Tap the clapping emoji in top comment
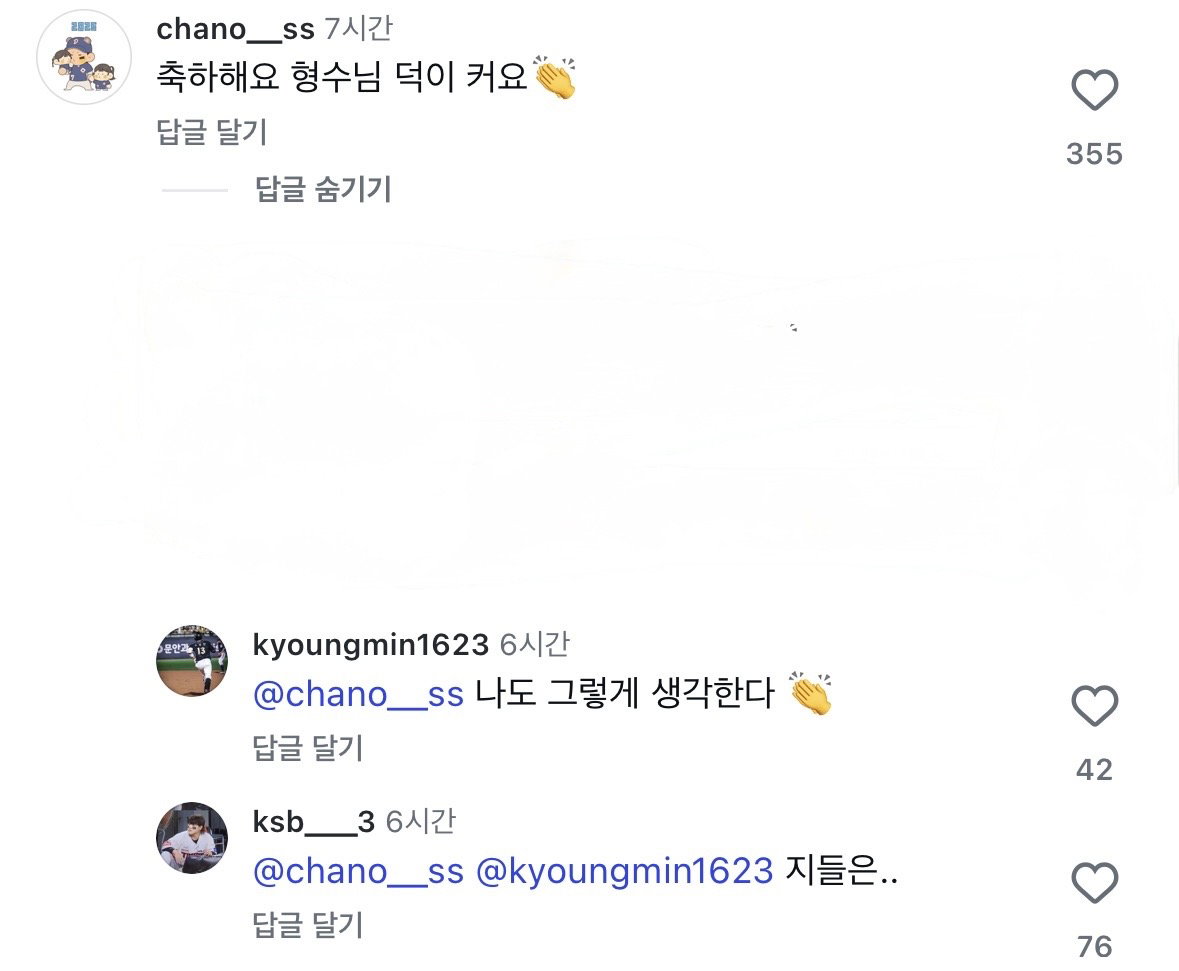Viewport: 1179px width, 971px height. 555,77
